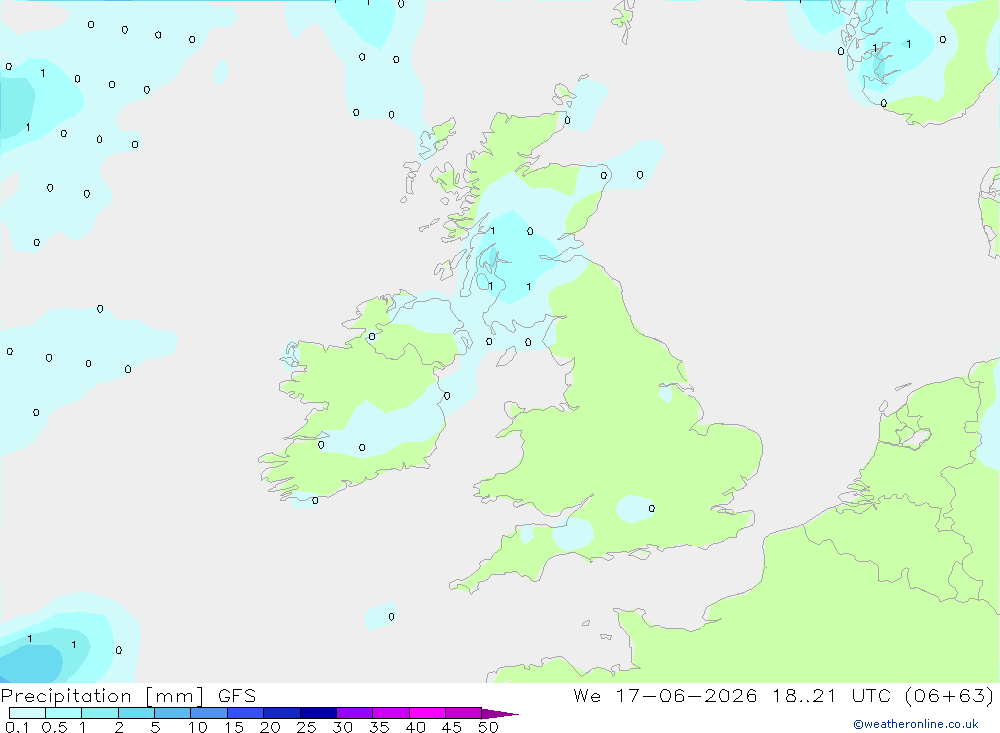Image resolution: width=1000 pixels, height=733 pixels.
Task: Click the 'We 17-06-2026 18..21 UTC (06+63)' date label
Action: pyautogui.click(x=783, y=696)
